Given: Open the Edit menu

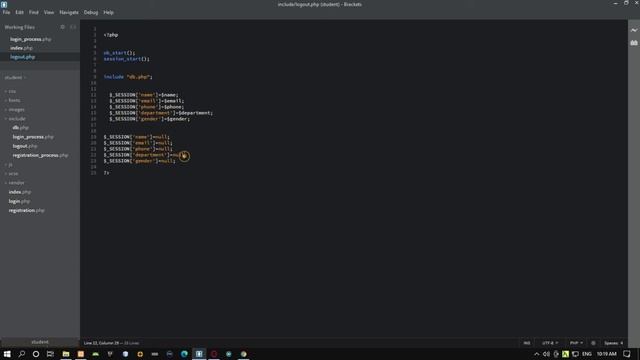Looking at the screenshot, I should (20, 12).
